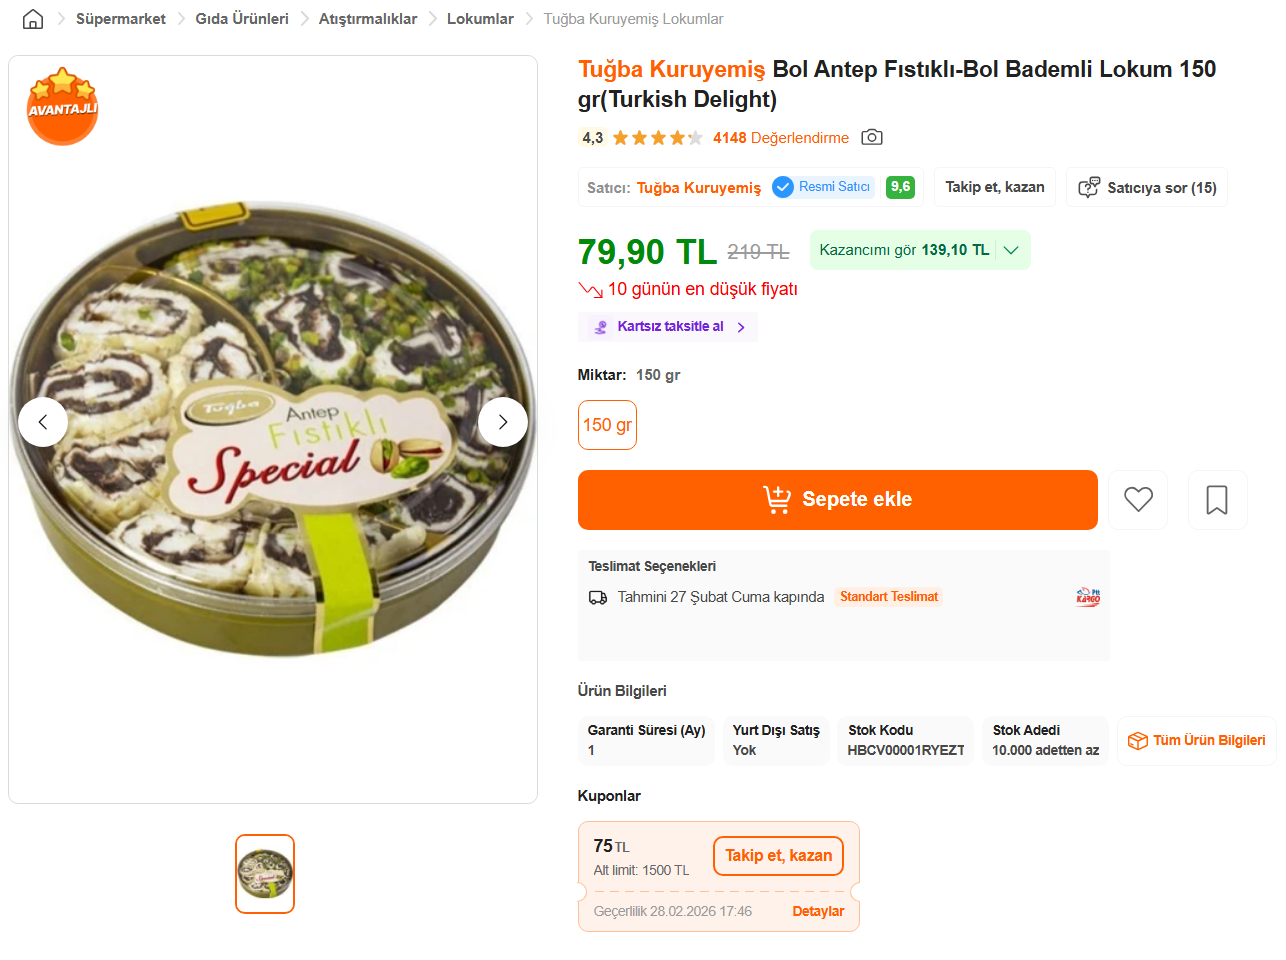Click the coupon's Takip et, kazan button

pyautogui.click(x=778, y=856)
